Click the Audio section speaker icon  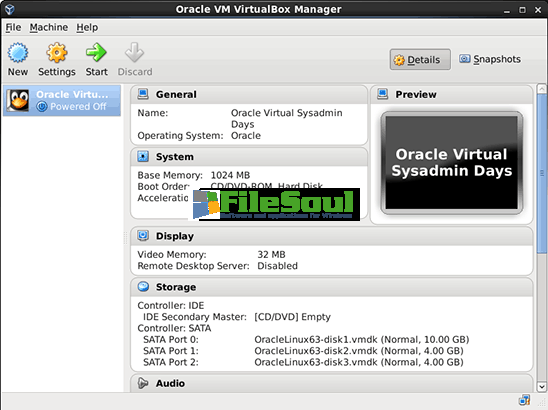[143, 383]
